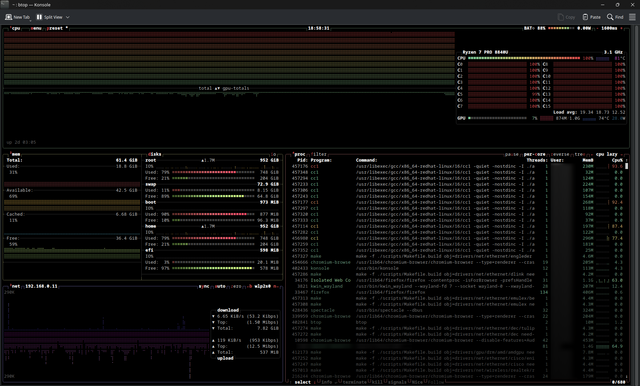Toggle reverse sort order
640x386 pixels.
click(x=560, y=154)
